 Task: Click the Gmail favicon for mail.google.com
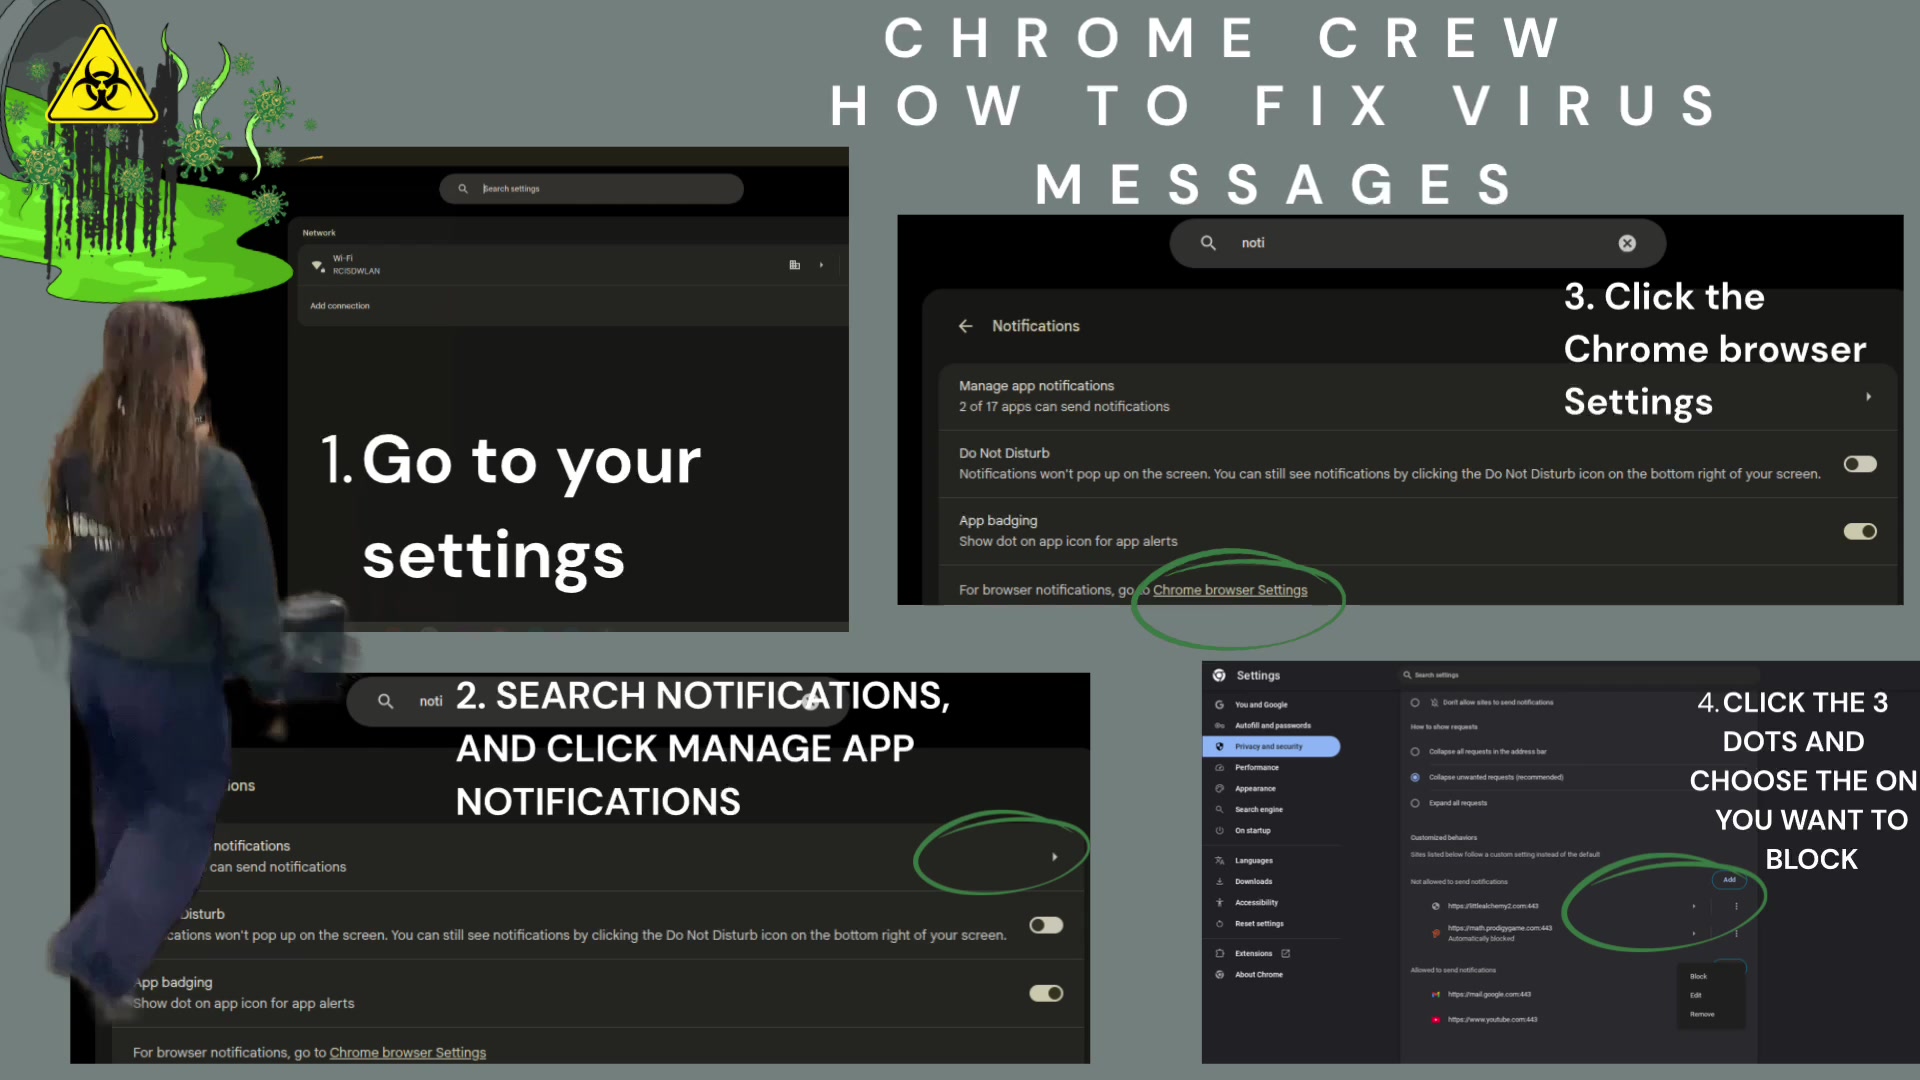pyautogui.click(x=1436, y=994)
